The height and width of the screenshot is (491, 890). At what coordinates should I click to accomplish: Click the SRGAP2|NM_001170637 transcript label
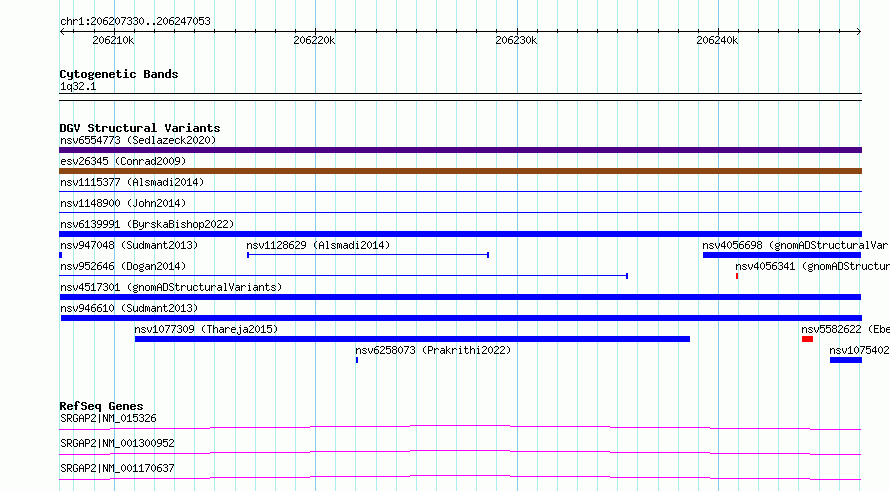pos(117,468)
